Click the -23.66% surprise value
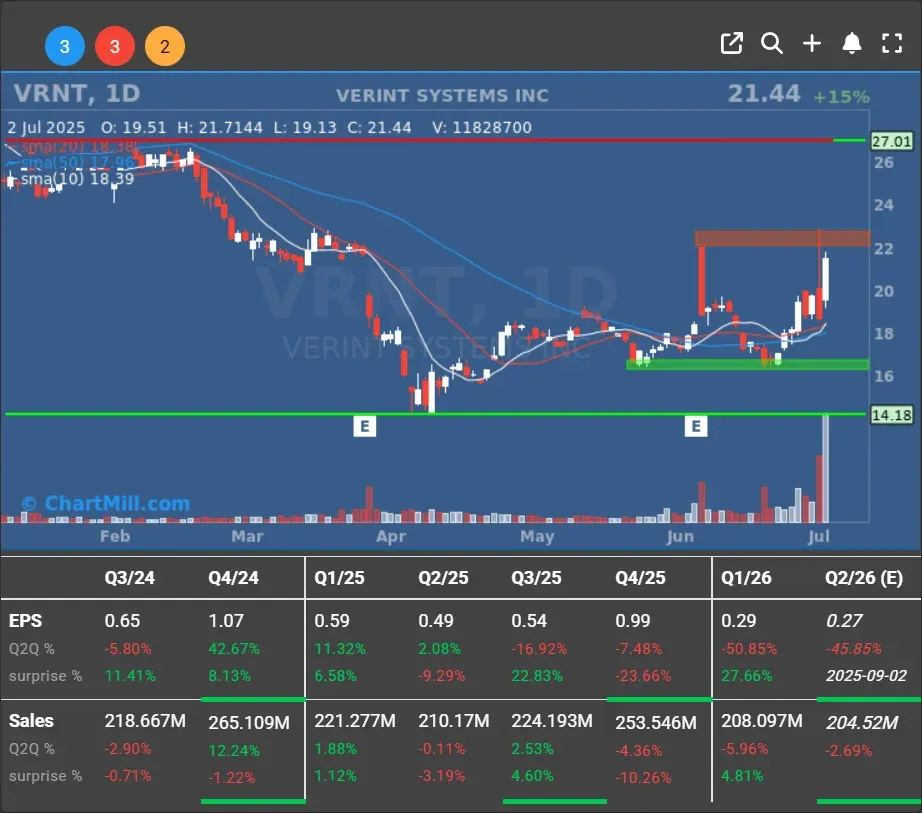This screenshot has width=922, height=813. [643, 676]
